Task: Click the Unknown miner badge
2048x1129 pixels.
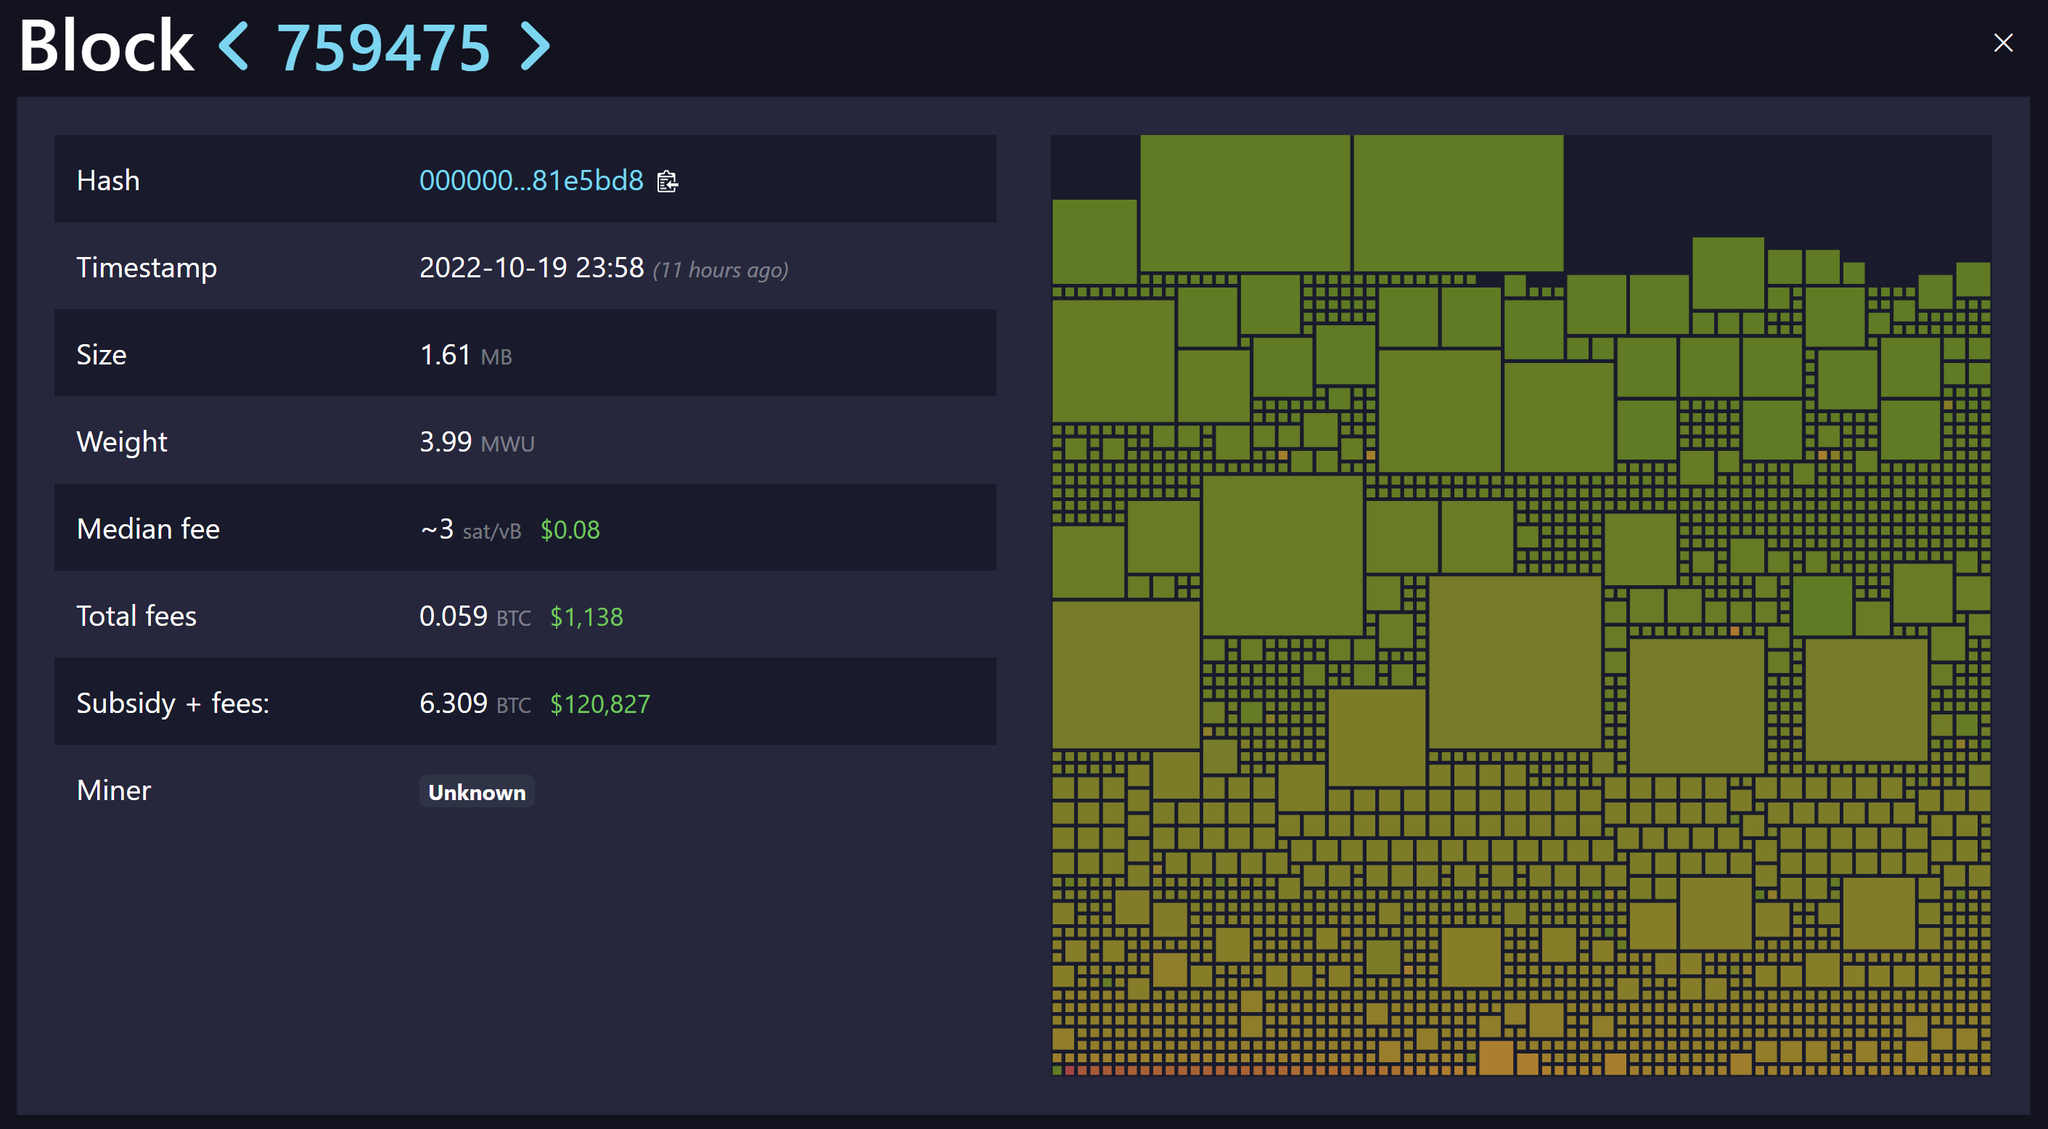Action: point(477,792)
